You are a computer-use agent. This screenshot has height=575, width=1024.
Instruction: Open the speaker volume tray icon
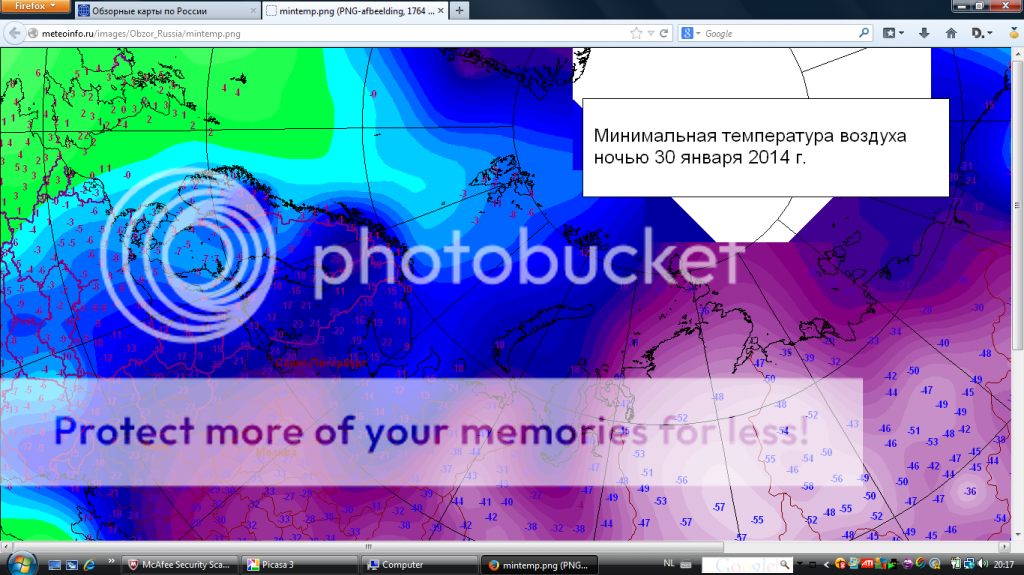coord(983,564)
